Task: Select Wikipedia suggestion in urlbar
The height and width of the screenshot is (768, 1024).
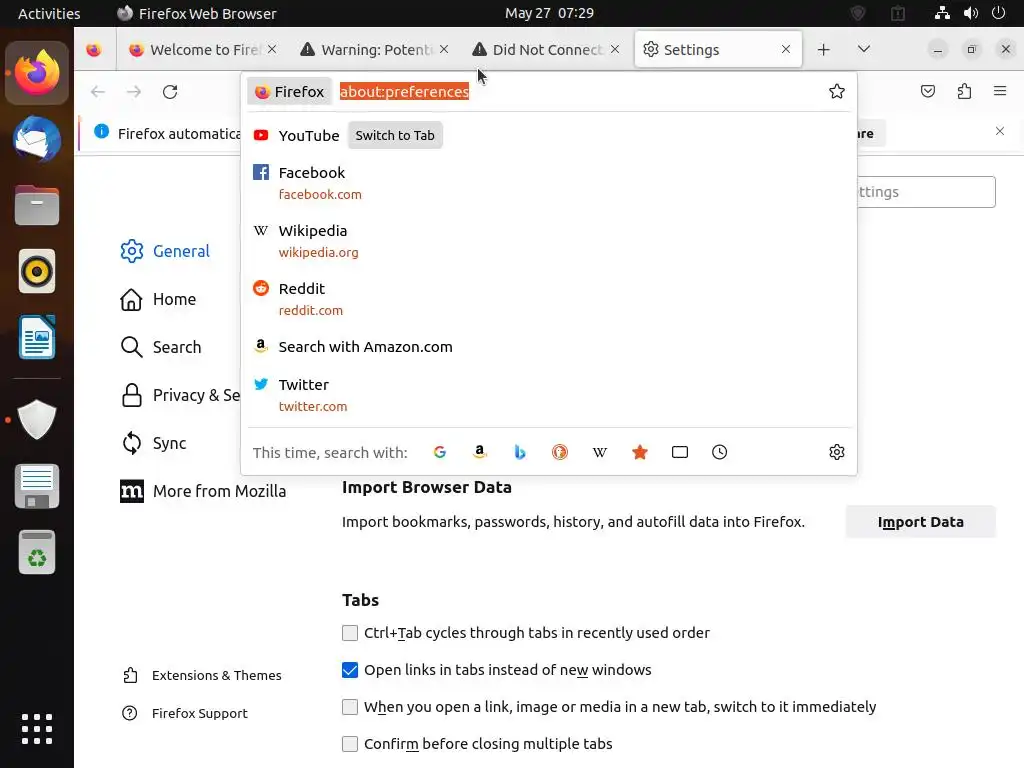Action: click(x=549, y=241)
